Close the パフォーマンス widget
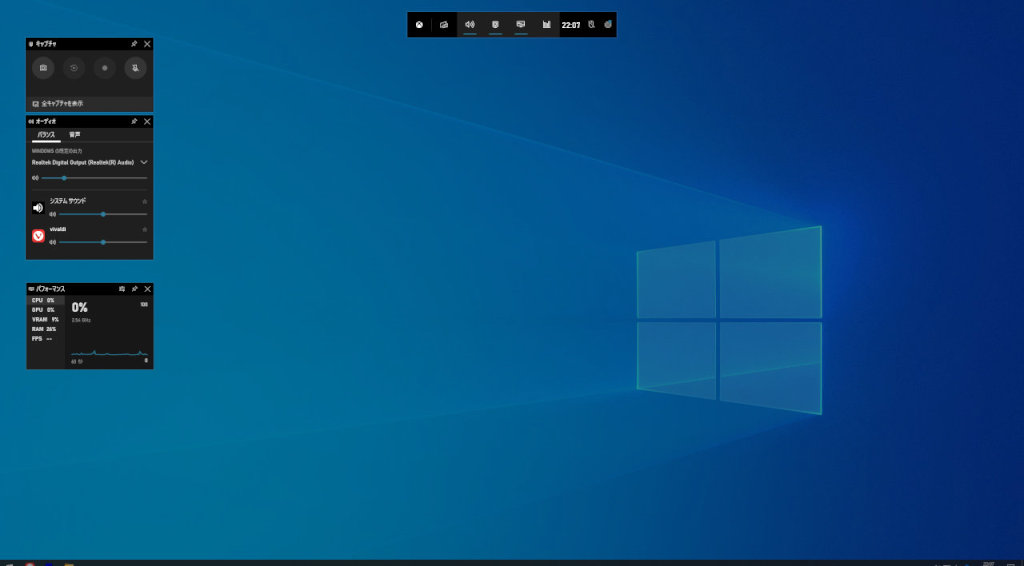Screen dimensions: 1024x566 point(148,289)
